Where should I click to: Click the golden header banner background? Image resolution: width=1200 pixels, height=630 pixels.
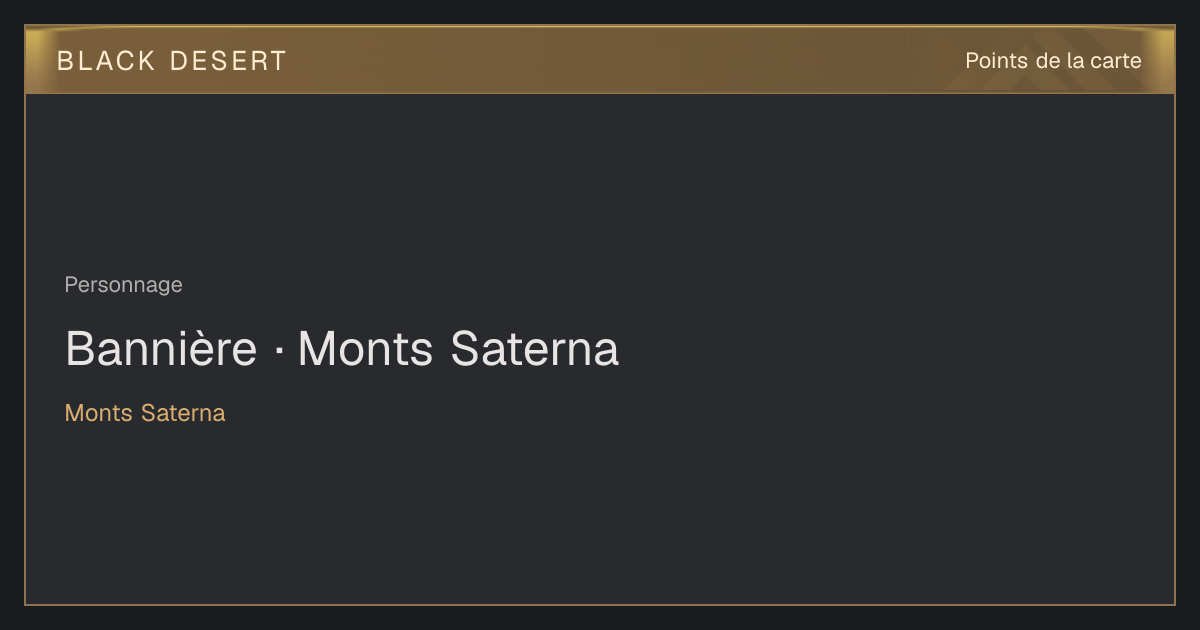(600, 60)
